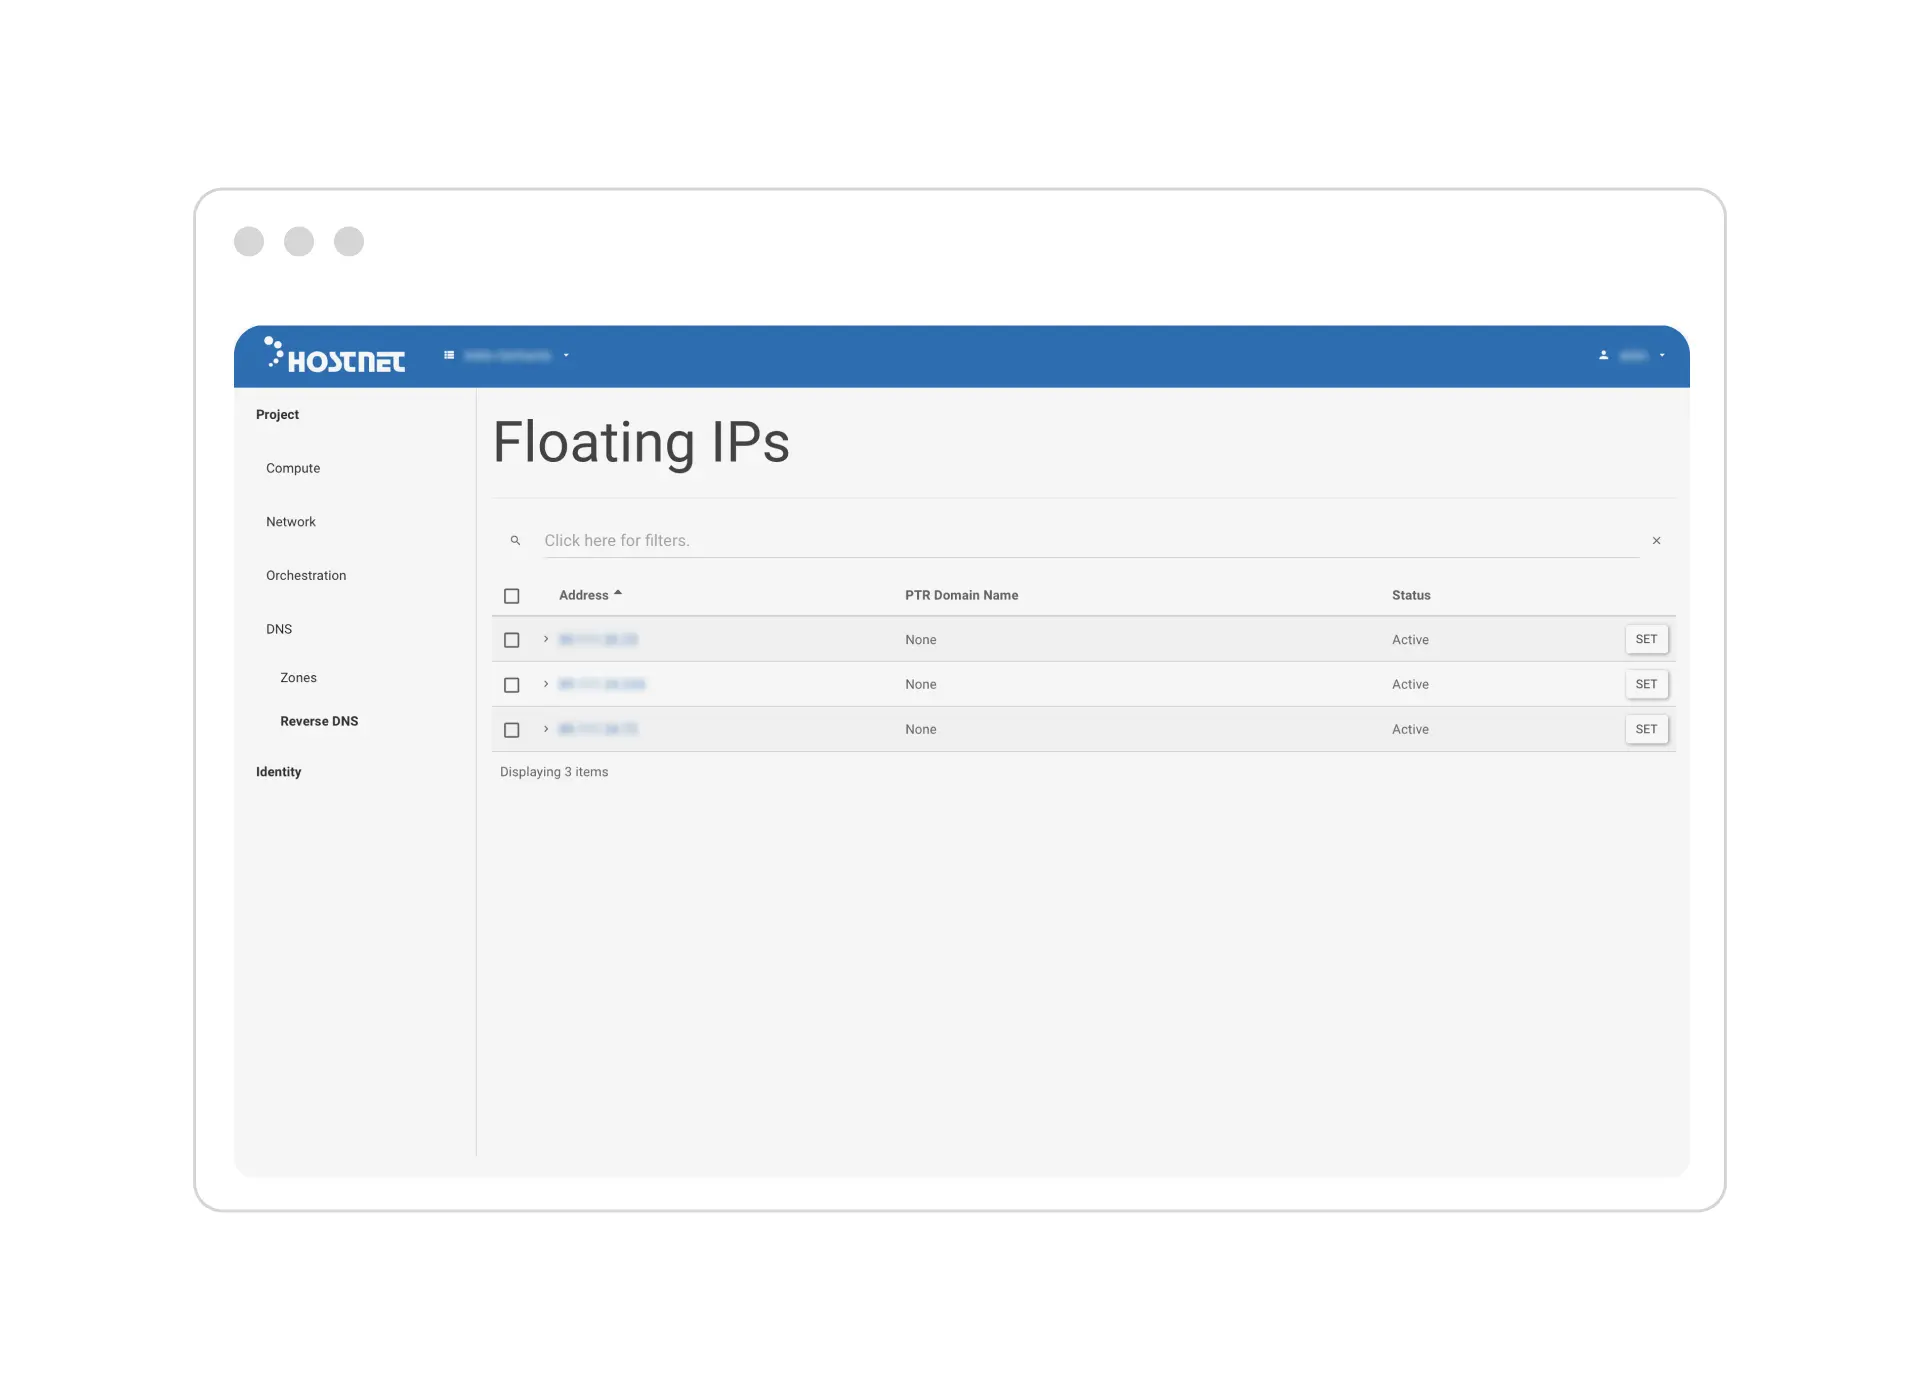Click 'Active' status in second row

tap(1410, 684)
